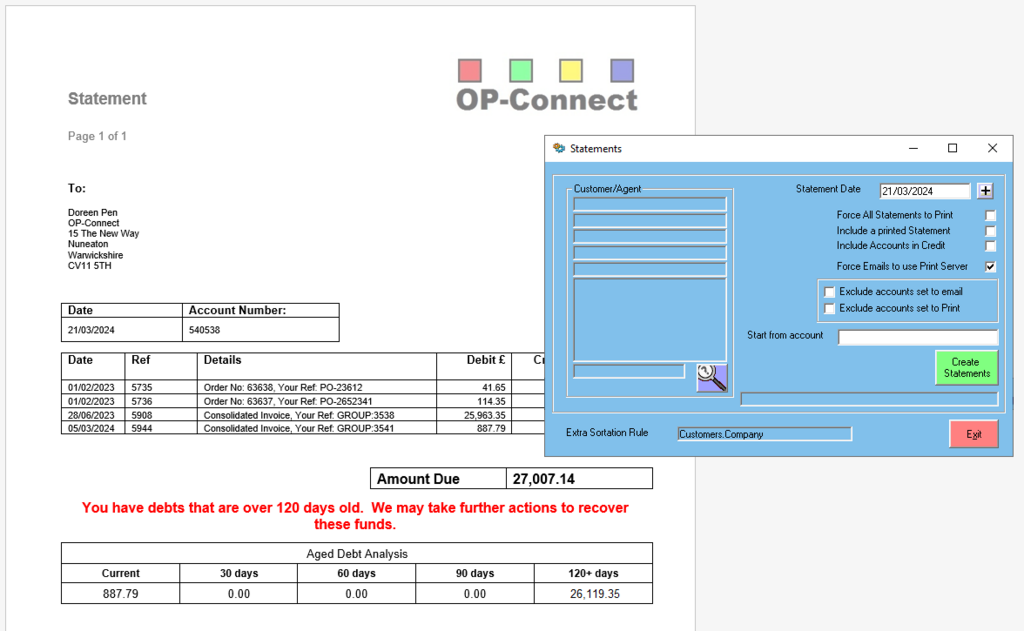Enable Force All Statements to Print
Screen dimensions: 1024x631
(x=991, y=215)
